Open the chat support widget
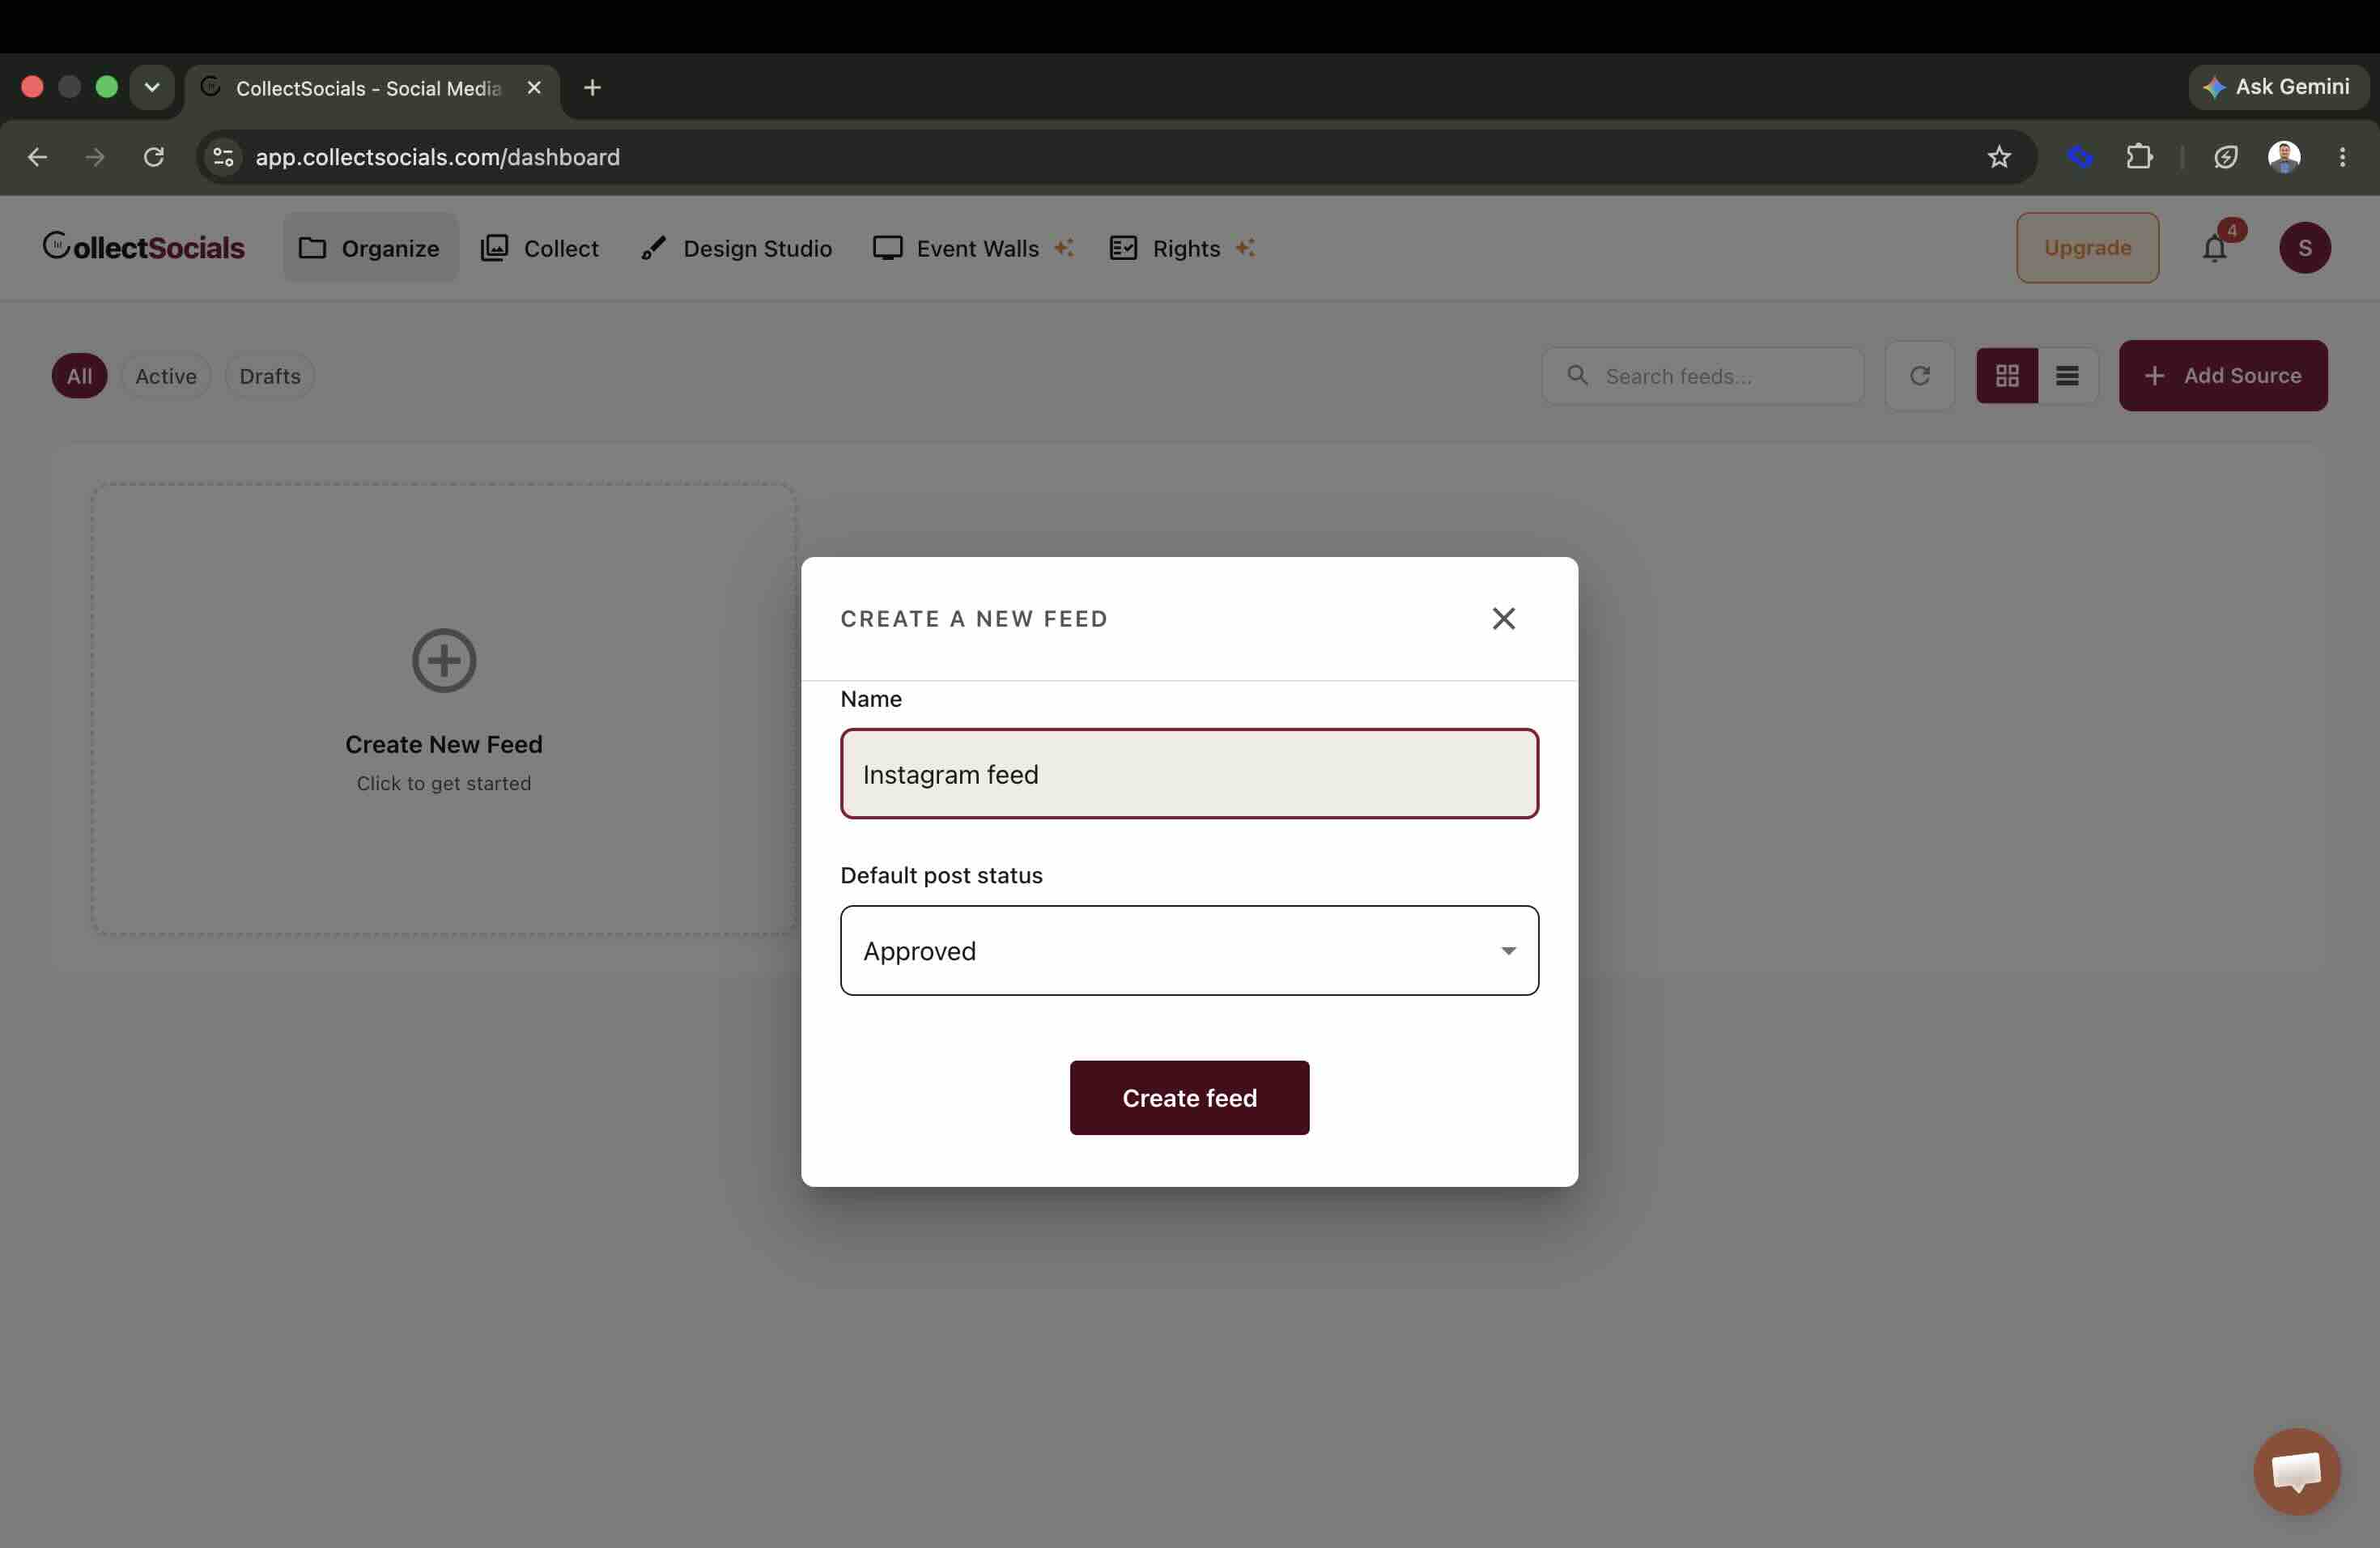This screenshot has width=2380, height=1548. coord(2297,1472)
